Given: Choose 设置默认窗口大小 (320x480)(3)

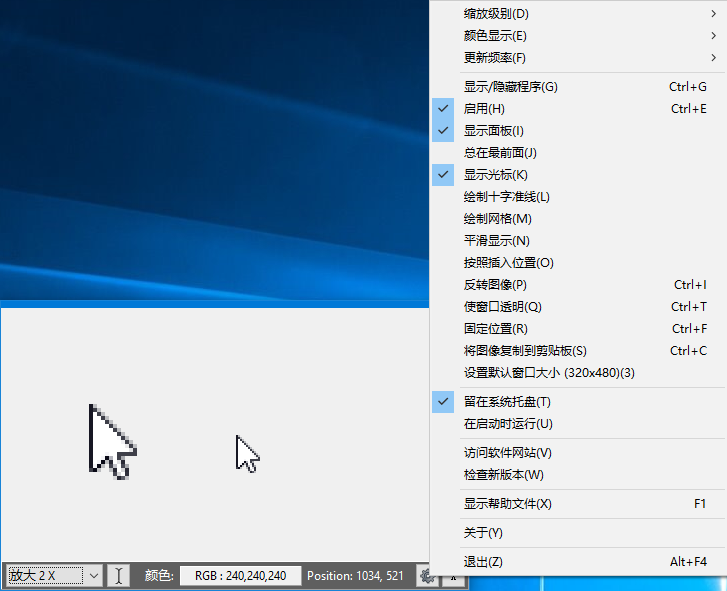Looking at the screenshot, I should (x=578, y=373).
